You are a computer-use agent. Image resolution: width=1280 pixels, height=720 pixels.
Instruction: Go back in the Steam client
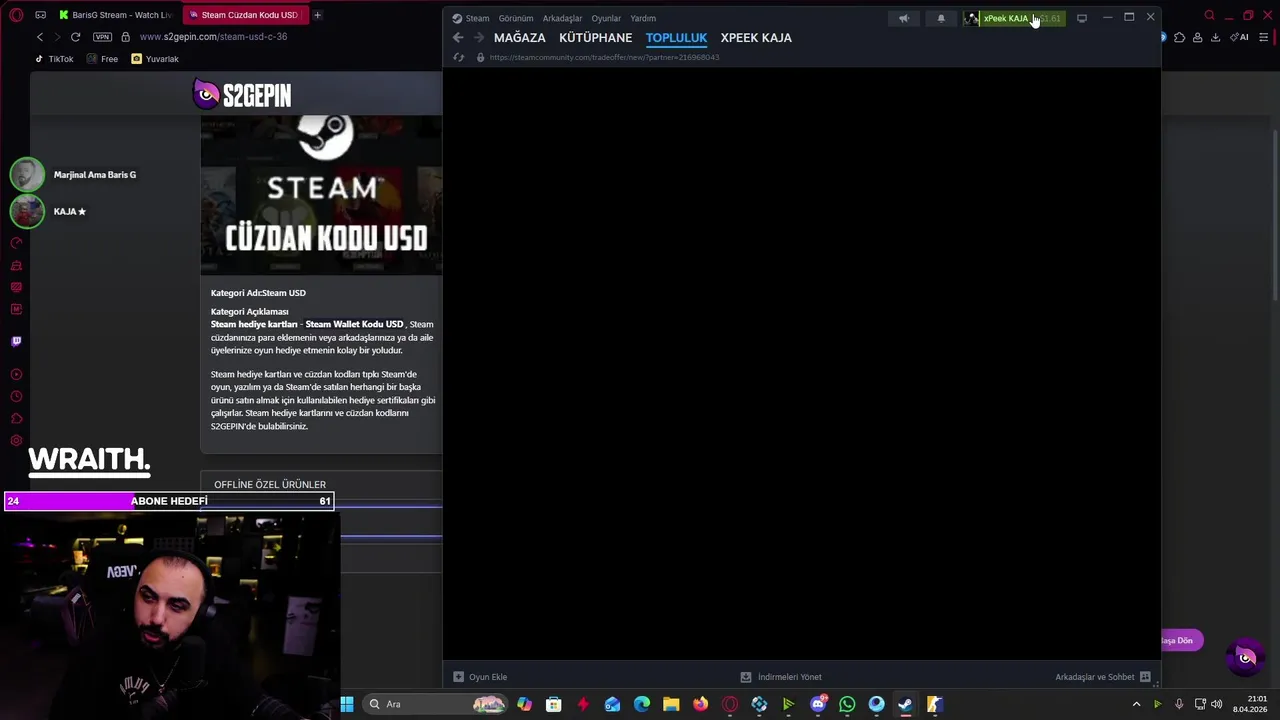[458, 38]
